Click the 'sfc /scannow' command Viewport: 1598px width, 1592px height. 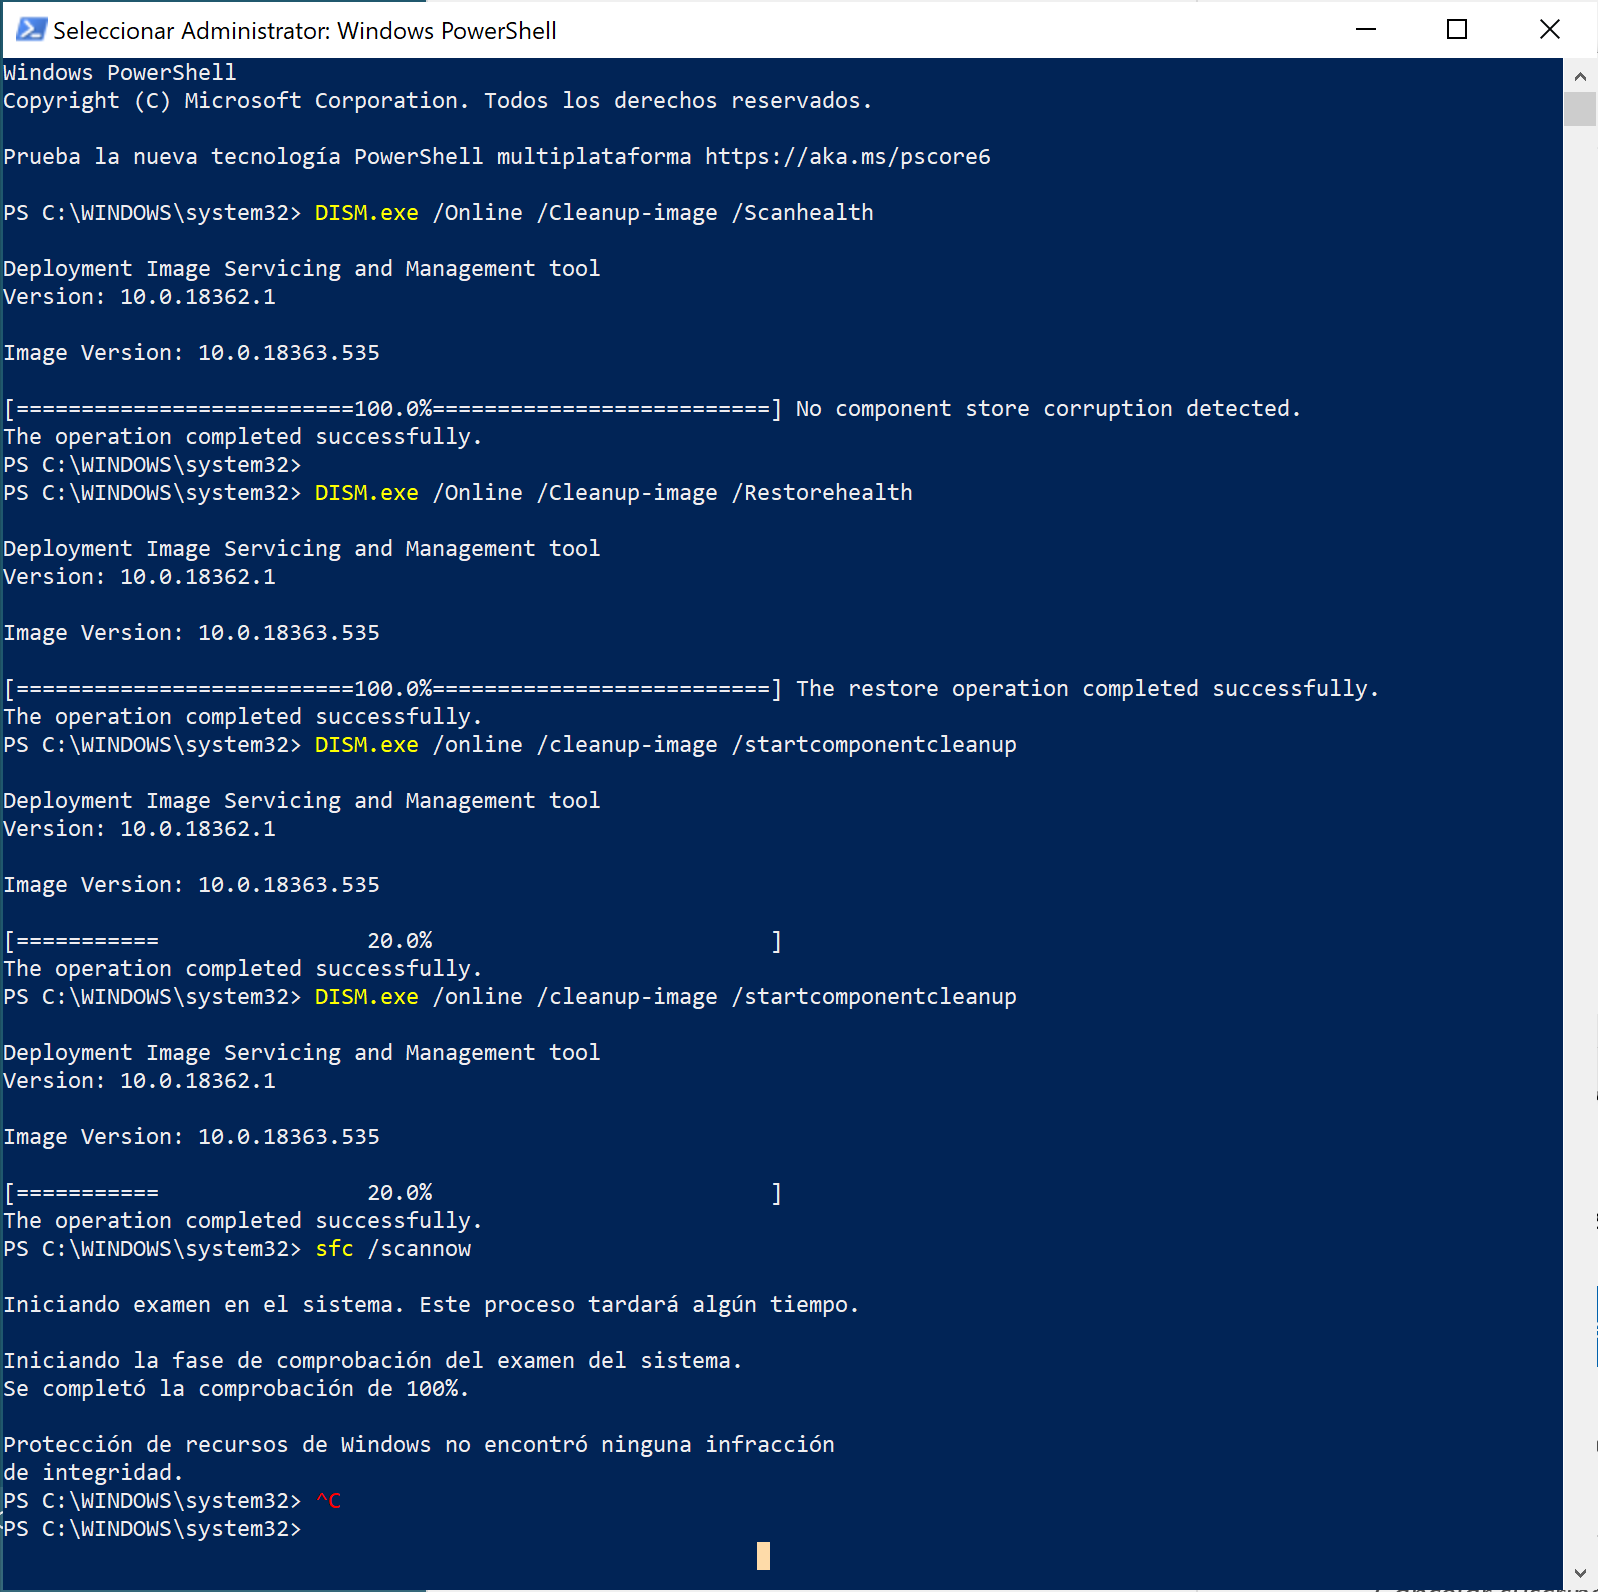coord(393,1249)
